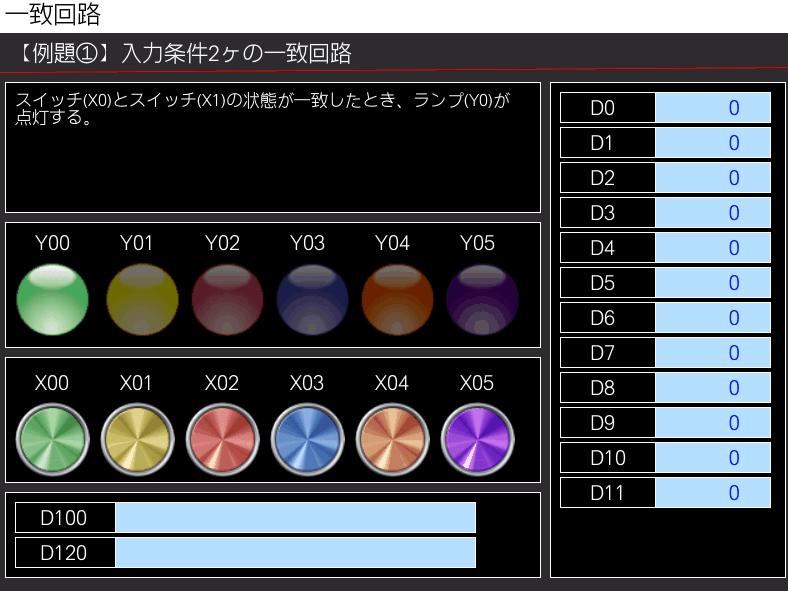Toggle the green X00 switch

click(52, 440)
